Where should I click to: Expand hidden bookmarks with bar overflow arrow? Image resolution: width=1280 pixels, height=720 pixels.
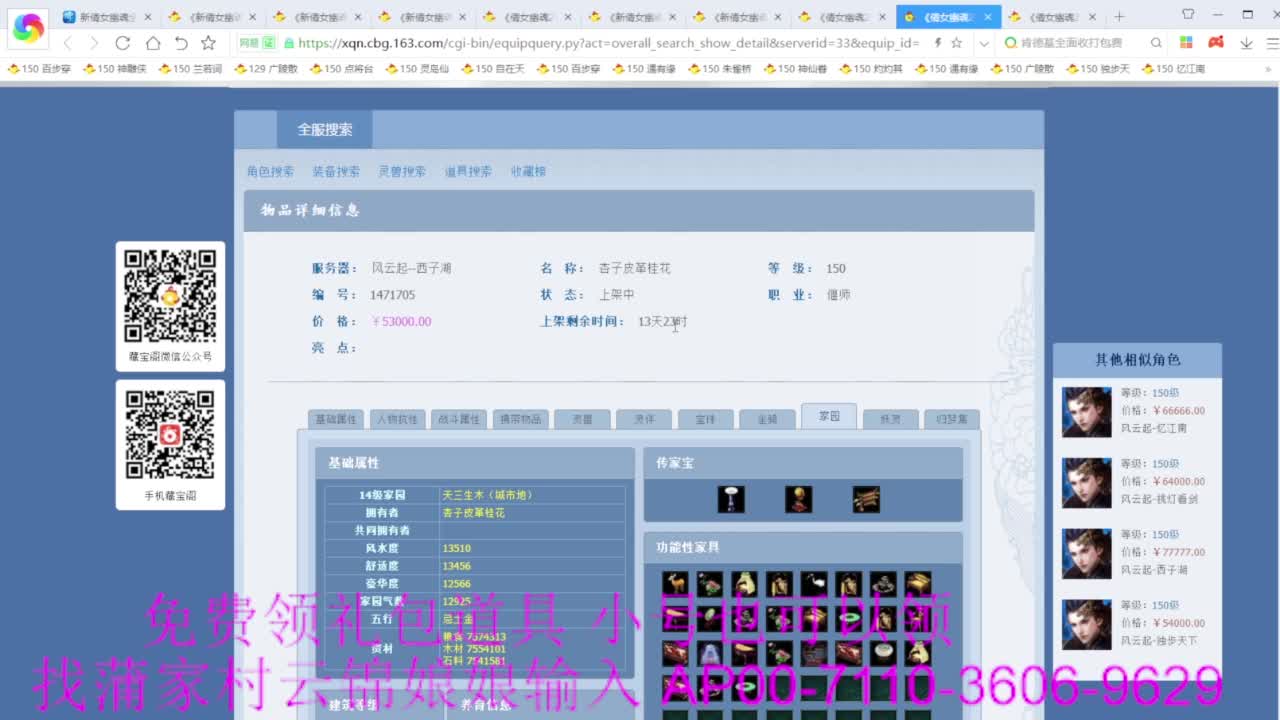[x=1269, y=68]
